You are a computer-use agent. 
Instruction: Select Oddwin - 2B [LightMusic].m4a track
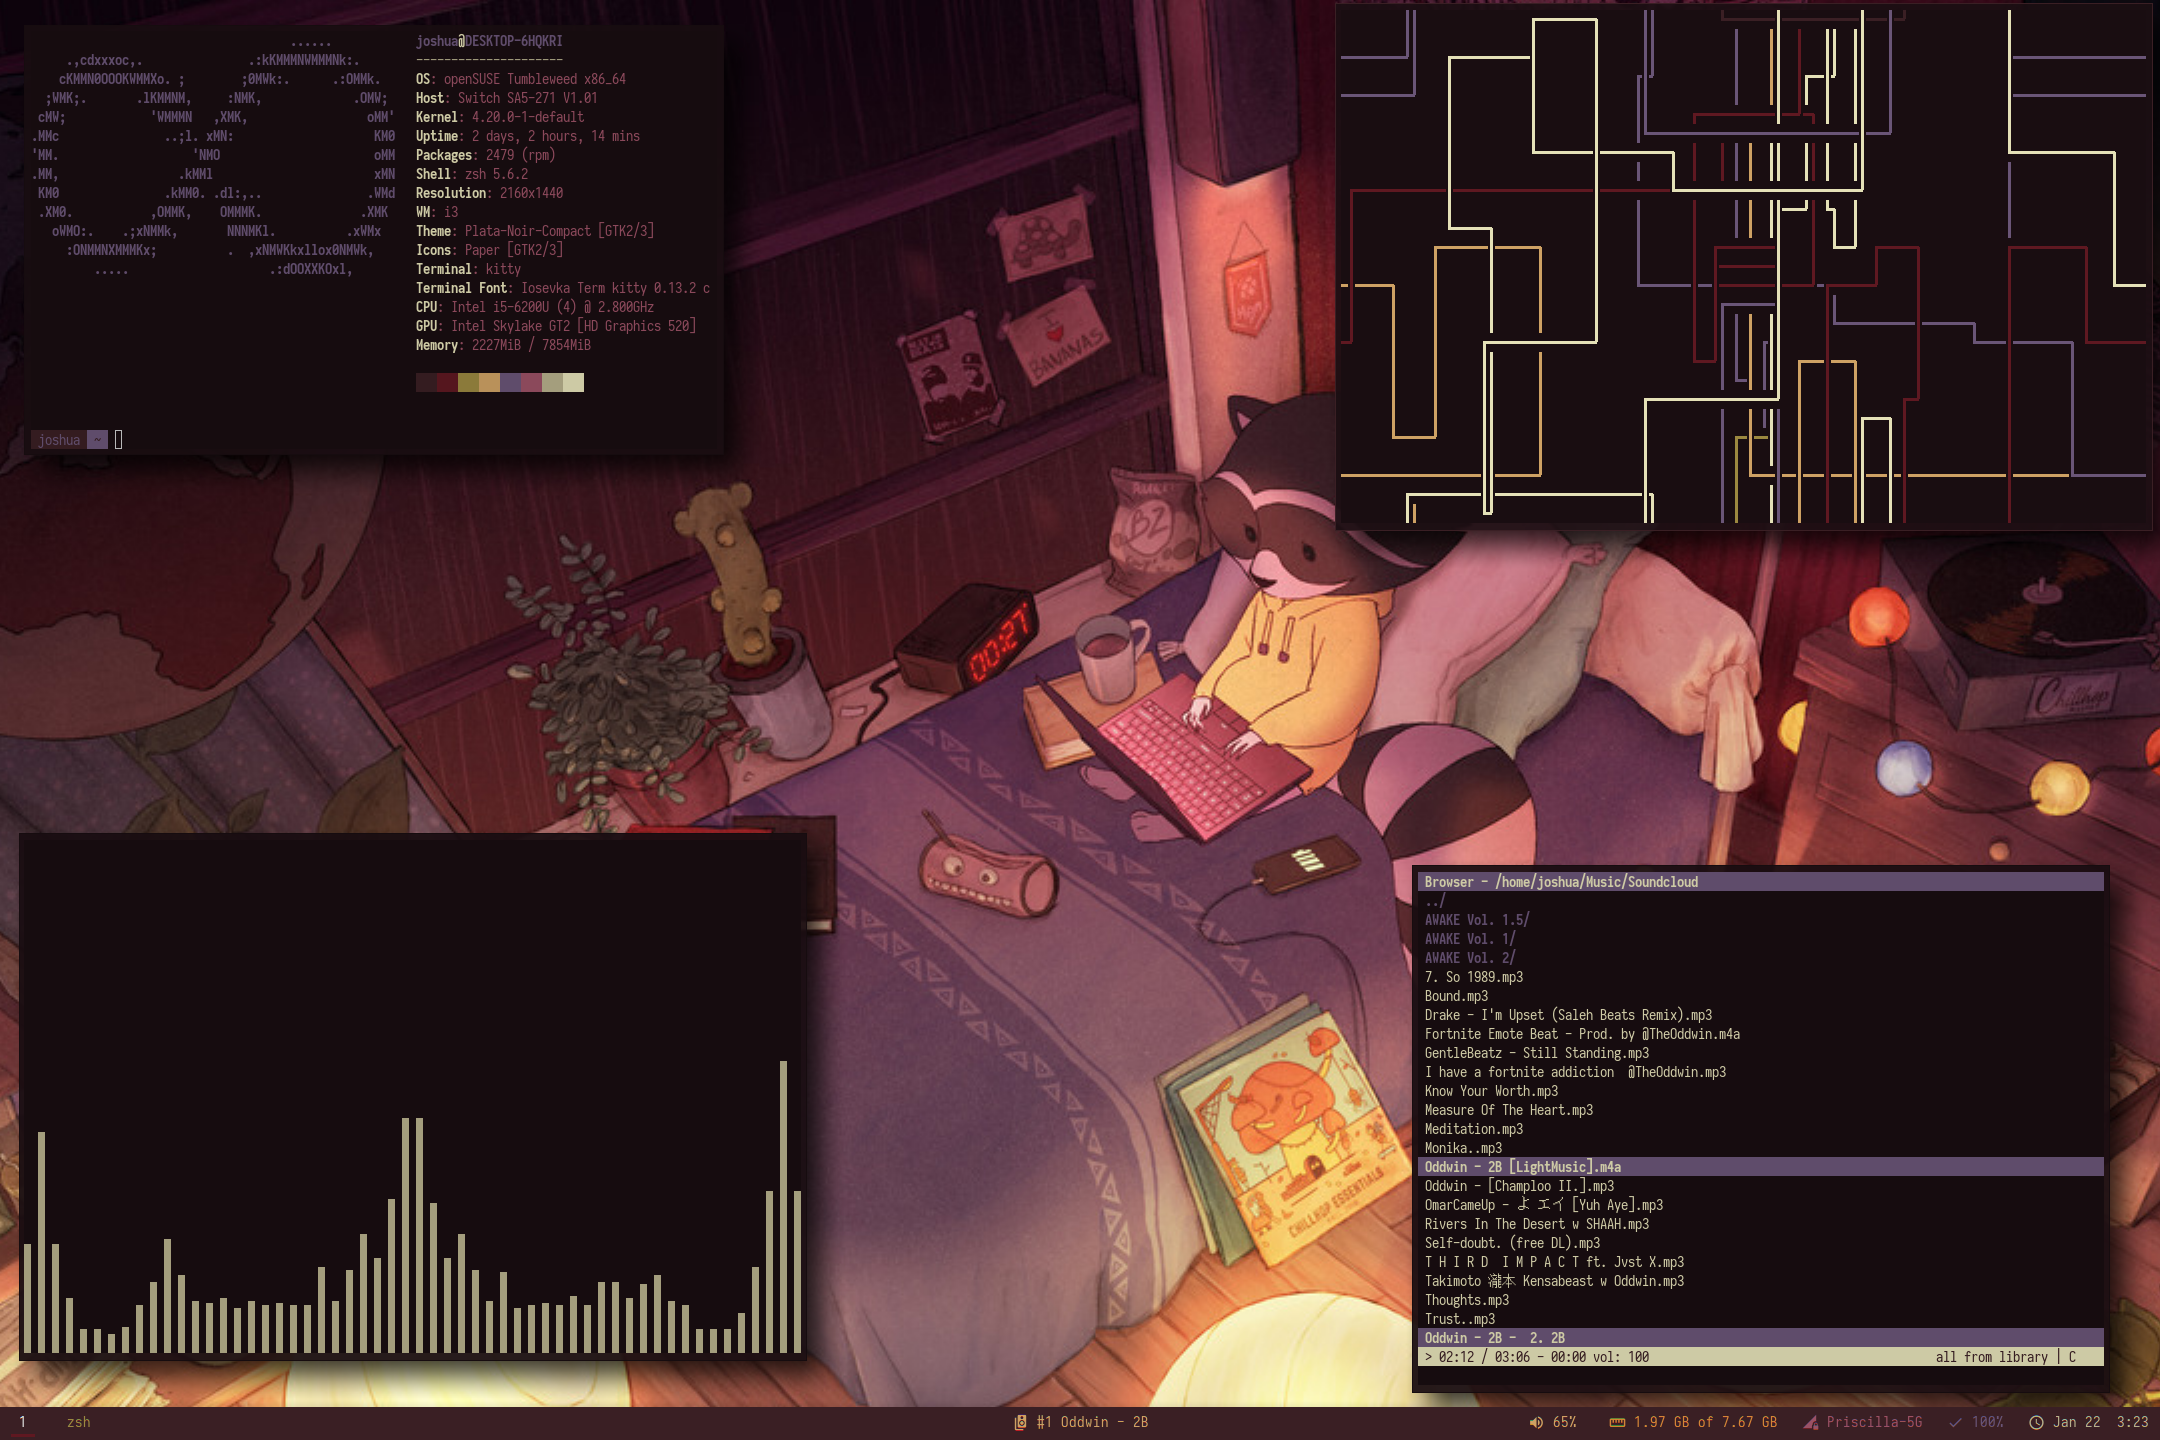coord(1522,1167)
